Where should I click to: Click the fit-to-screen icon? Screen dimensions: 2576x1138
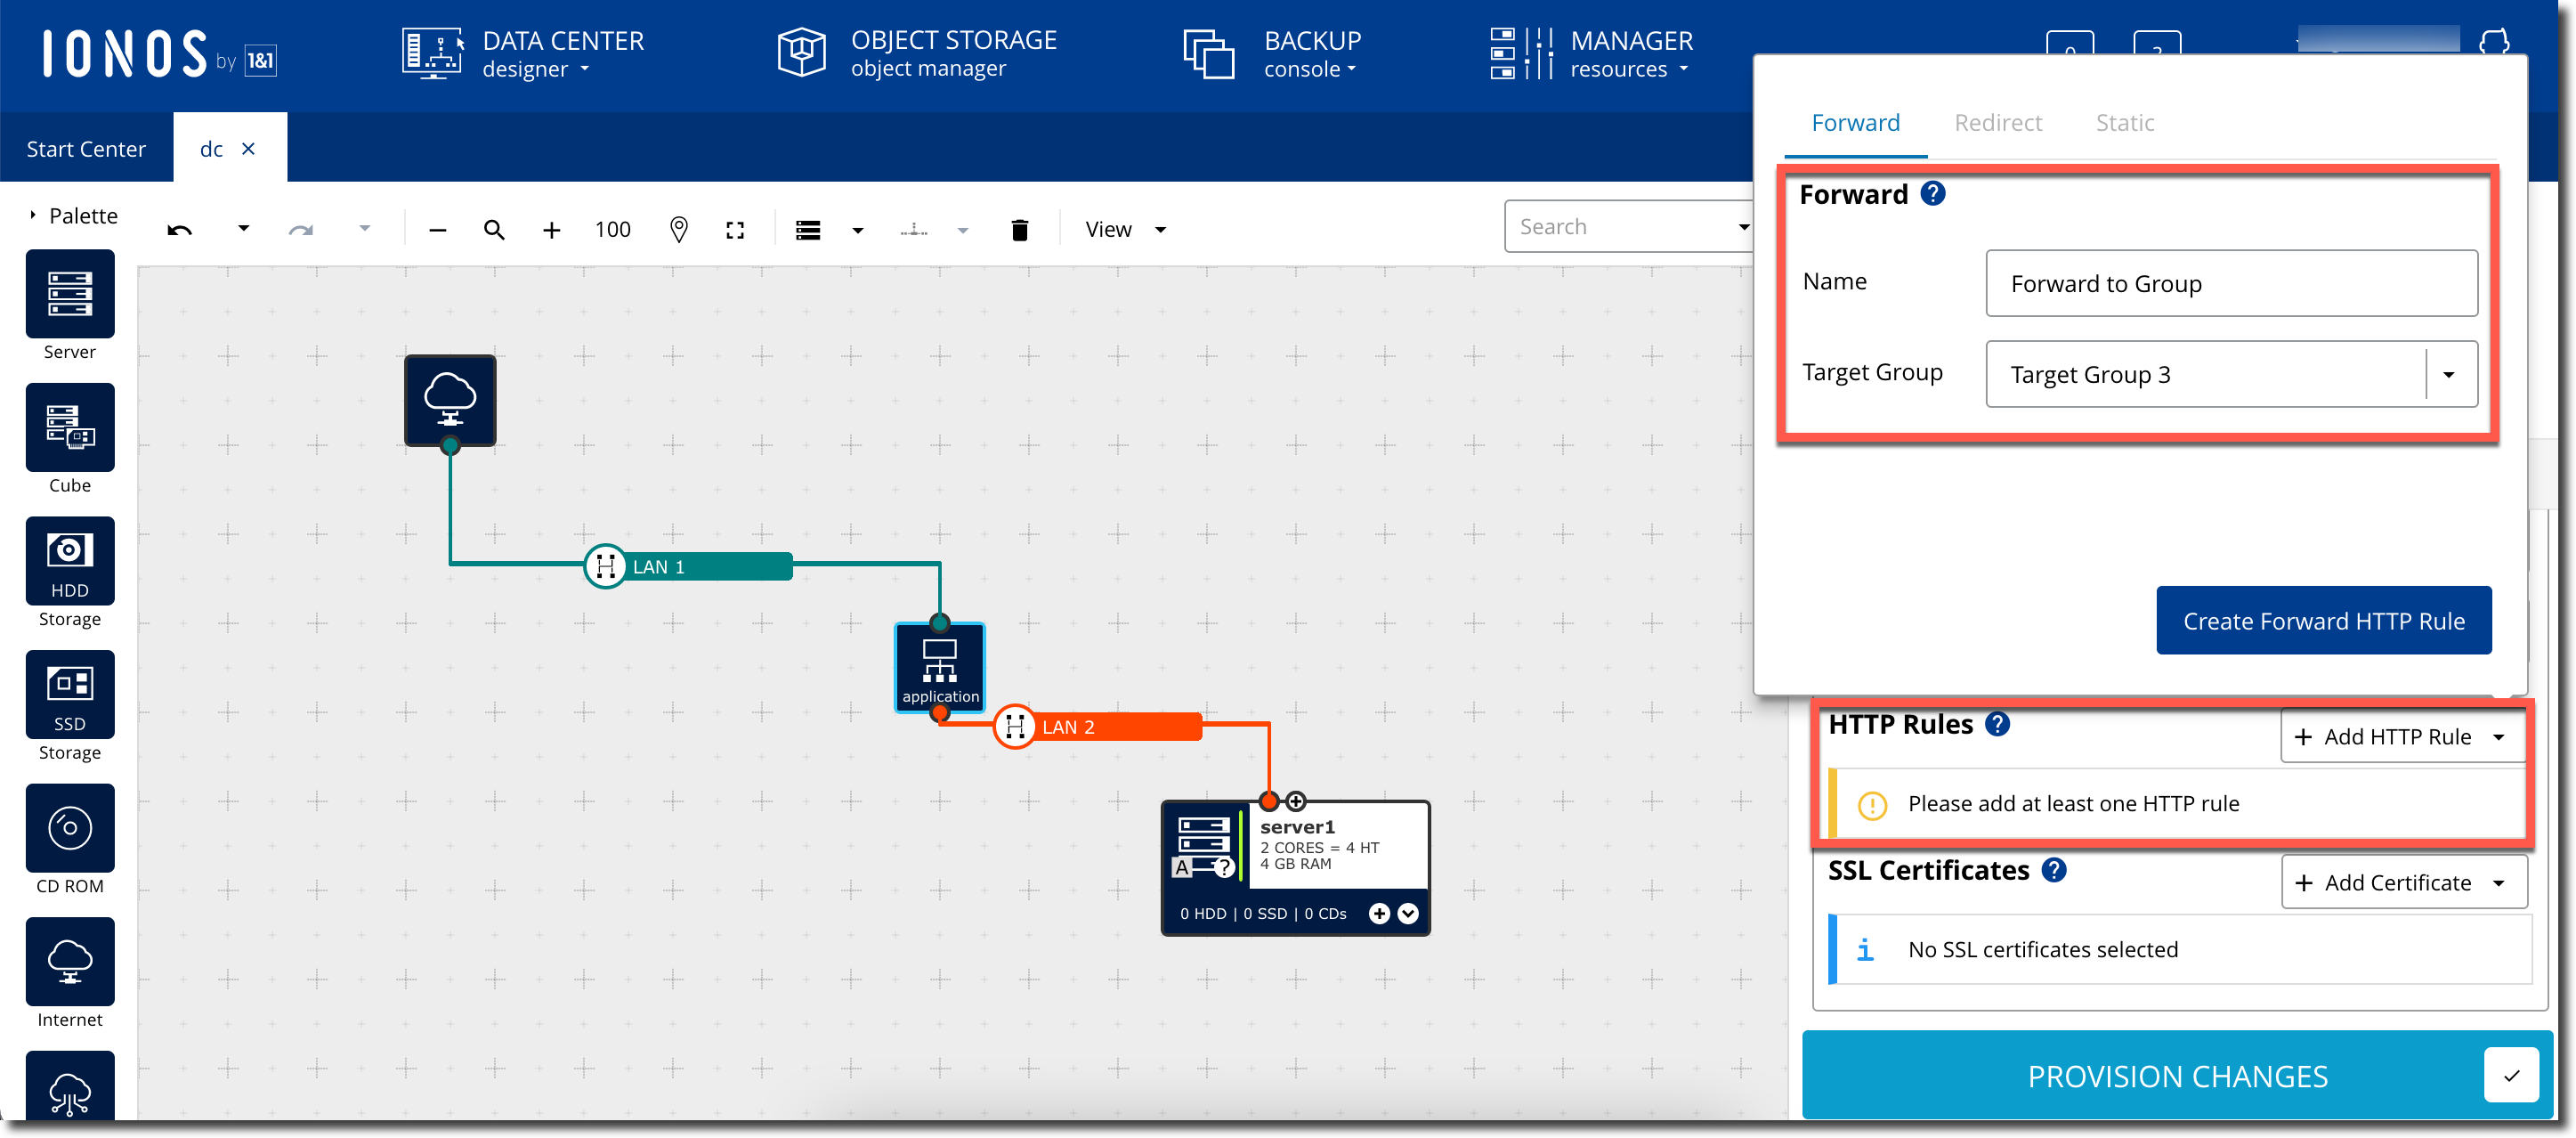[x=735, y=230]
